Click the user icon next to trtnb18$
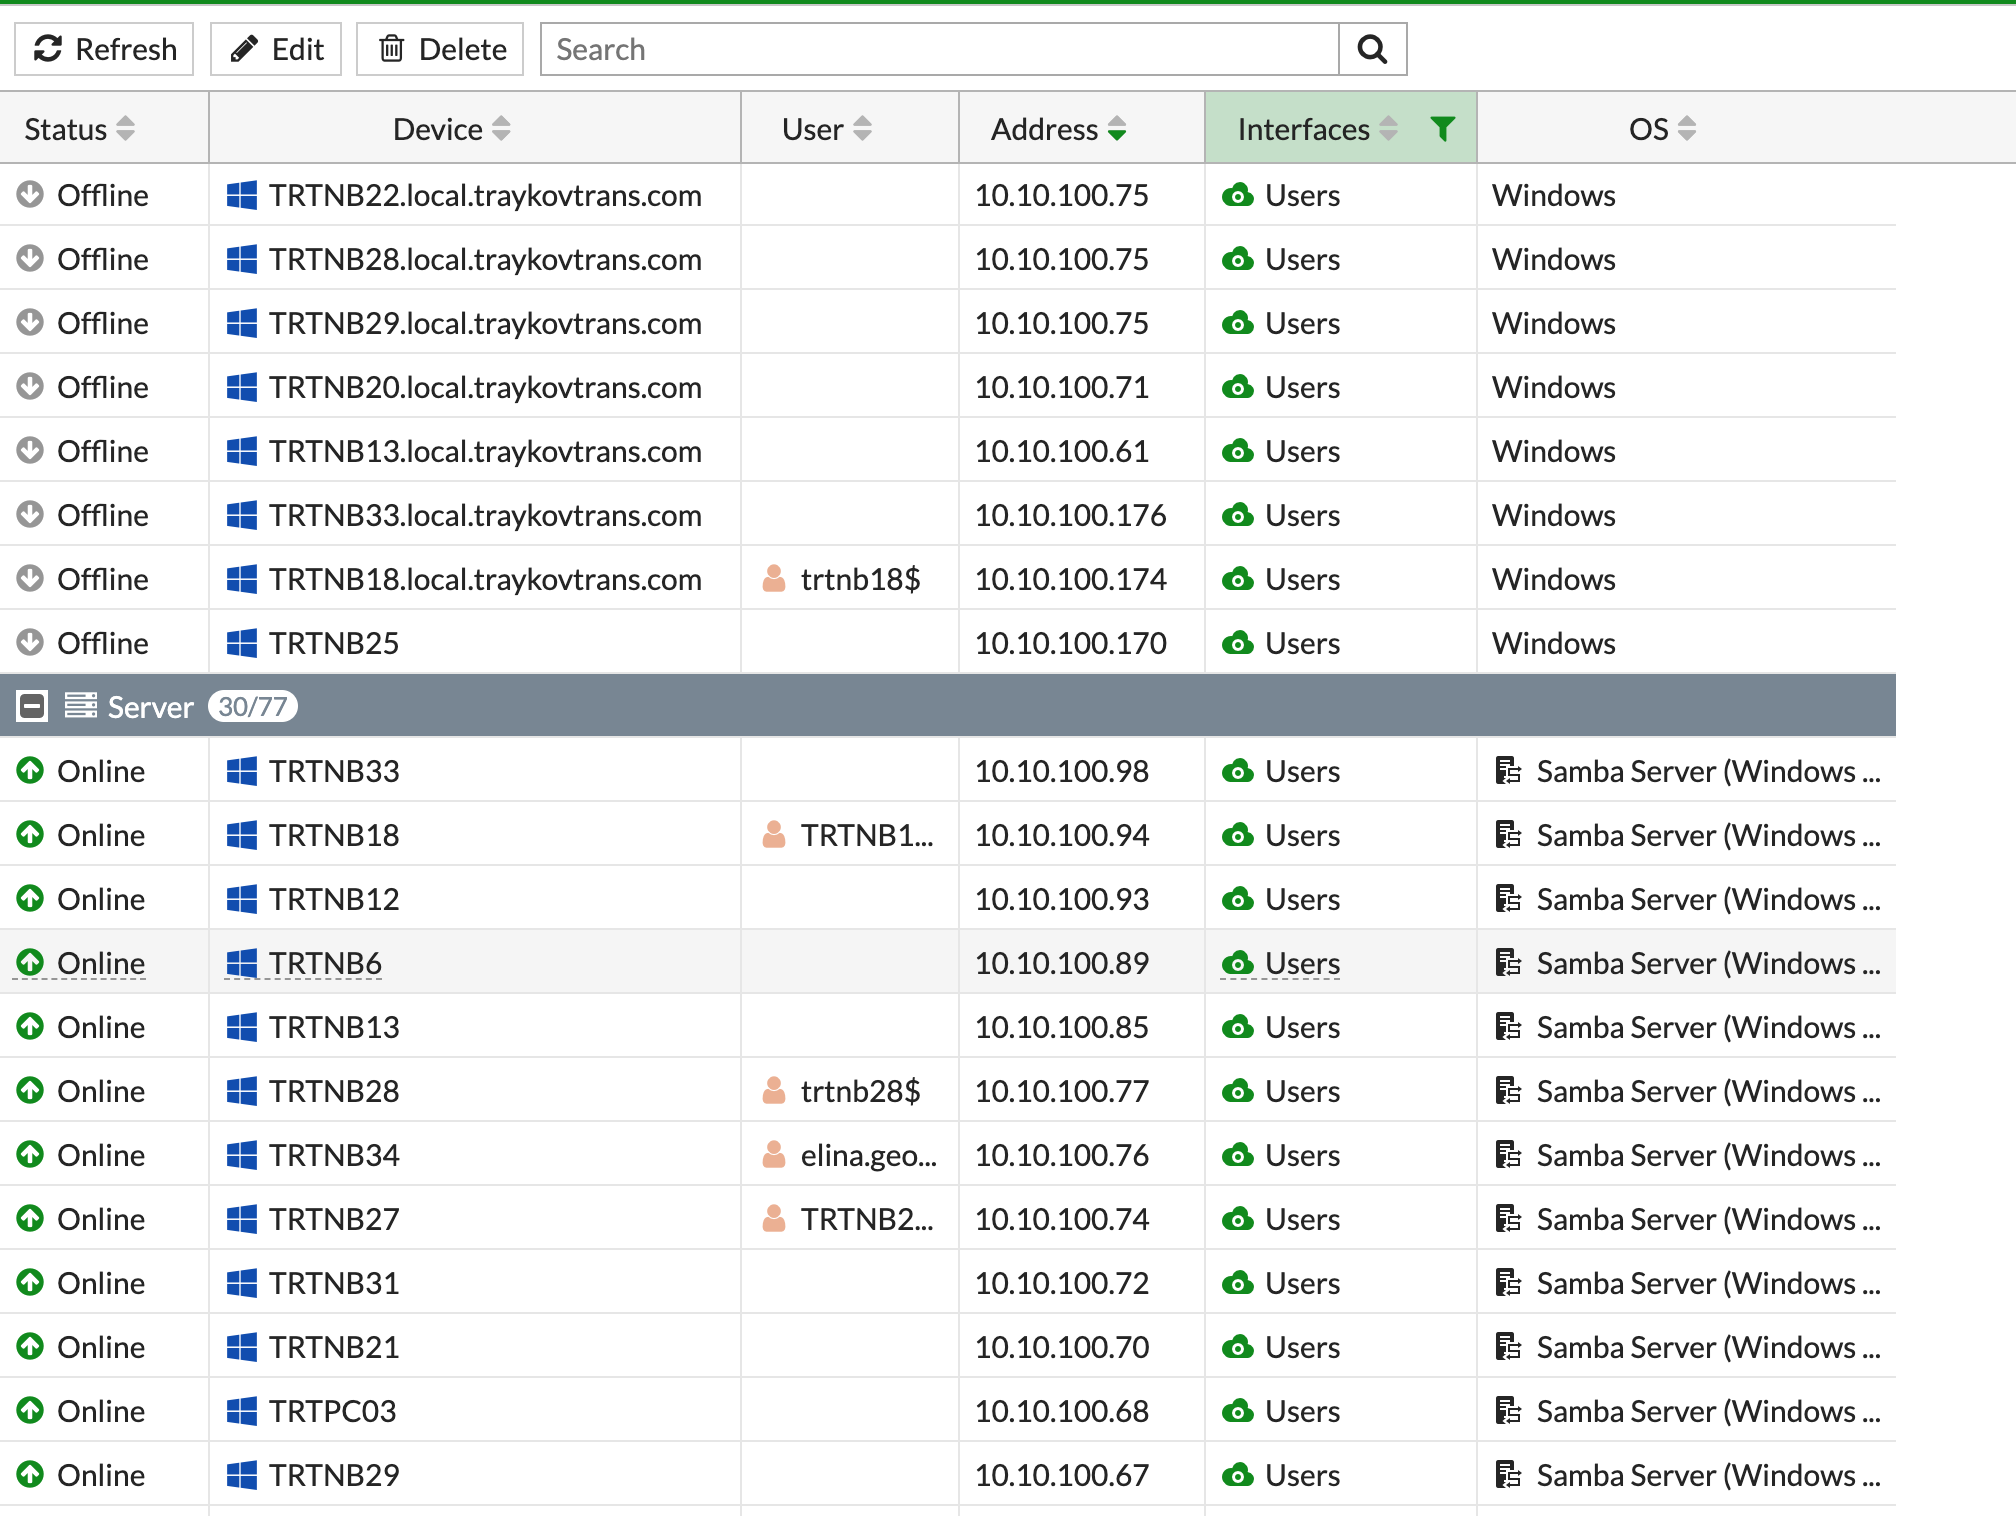Image resolution: width=2016 pixels, height=1516 pixels. [x=773, y=579]
